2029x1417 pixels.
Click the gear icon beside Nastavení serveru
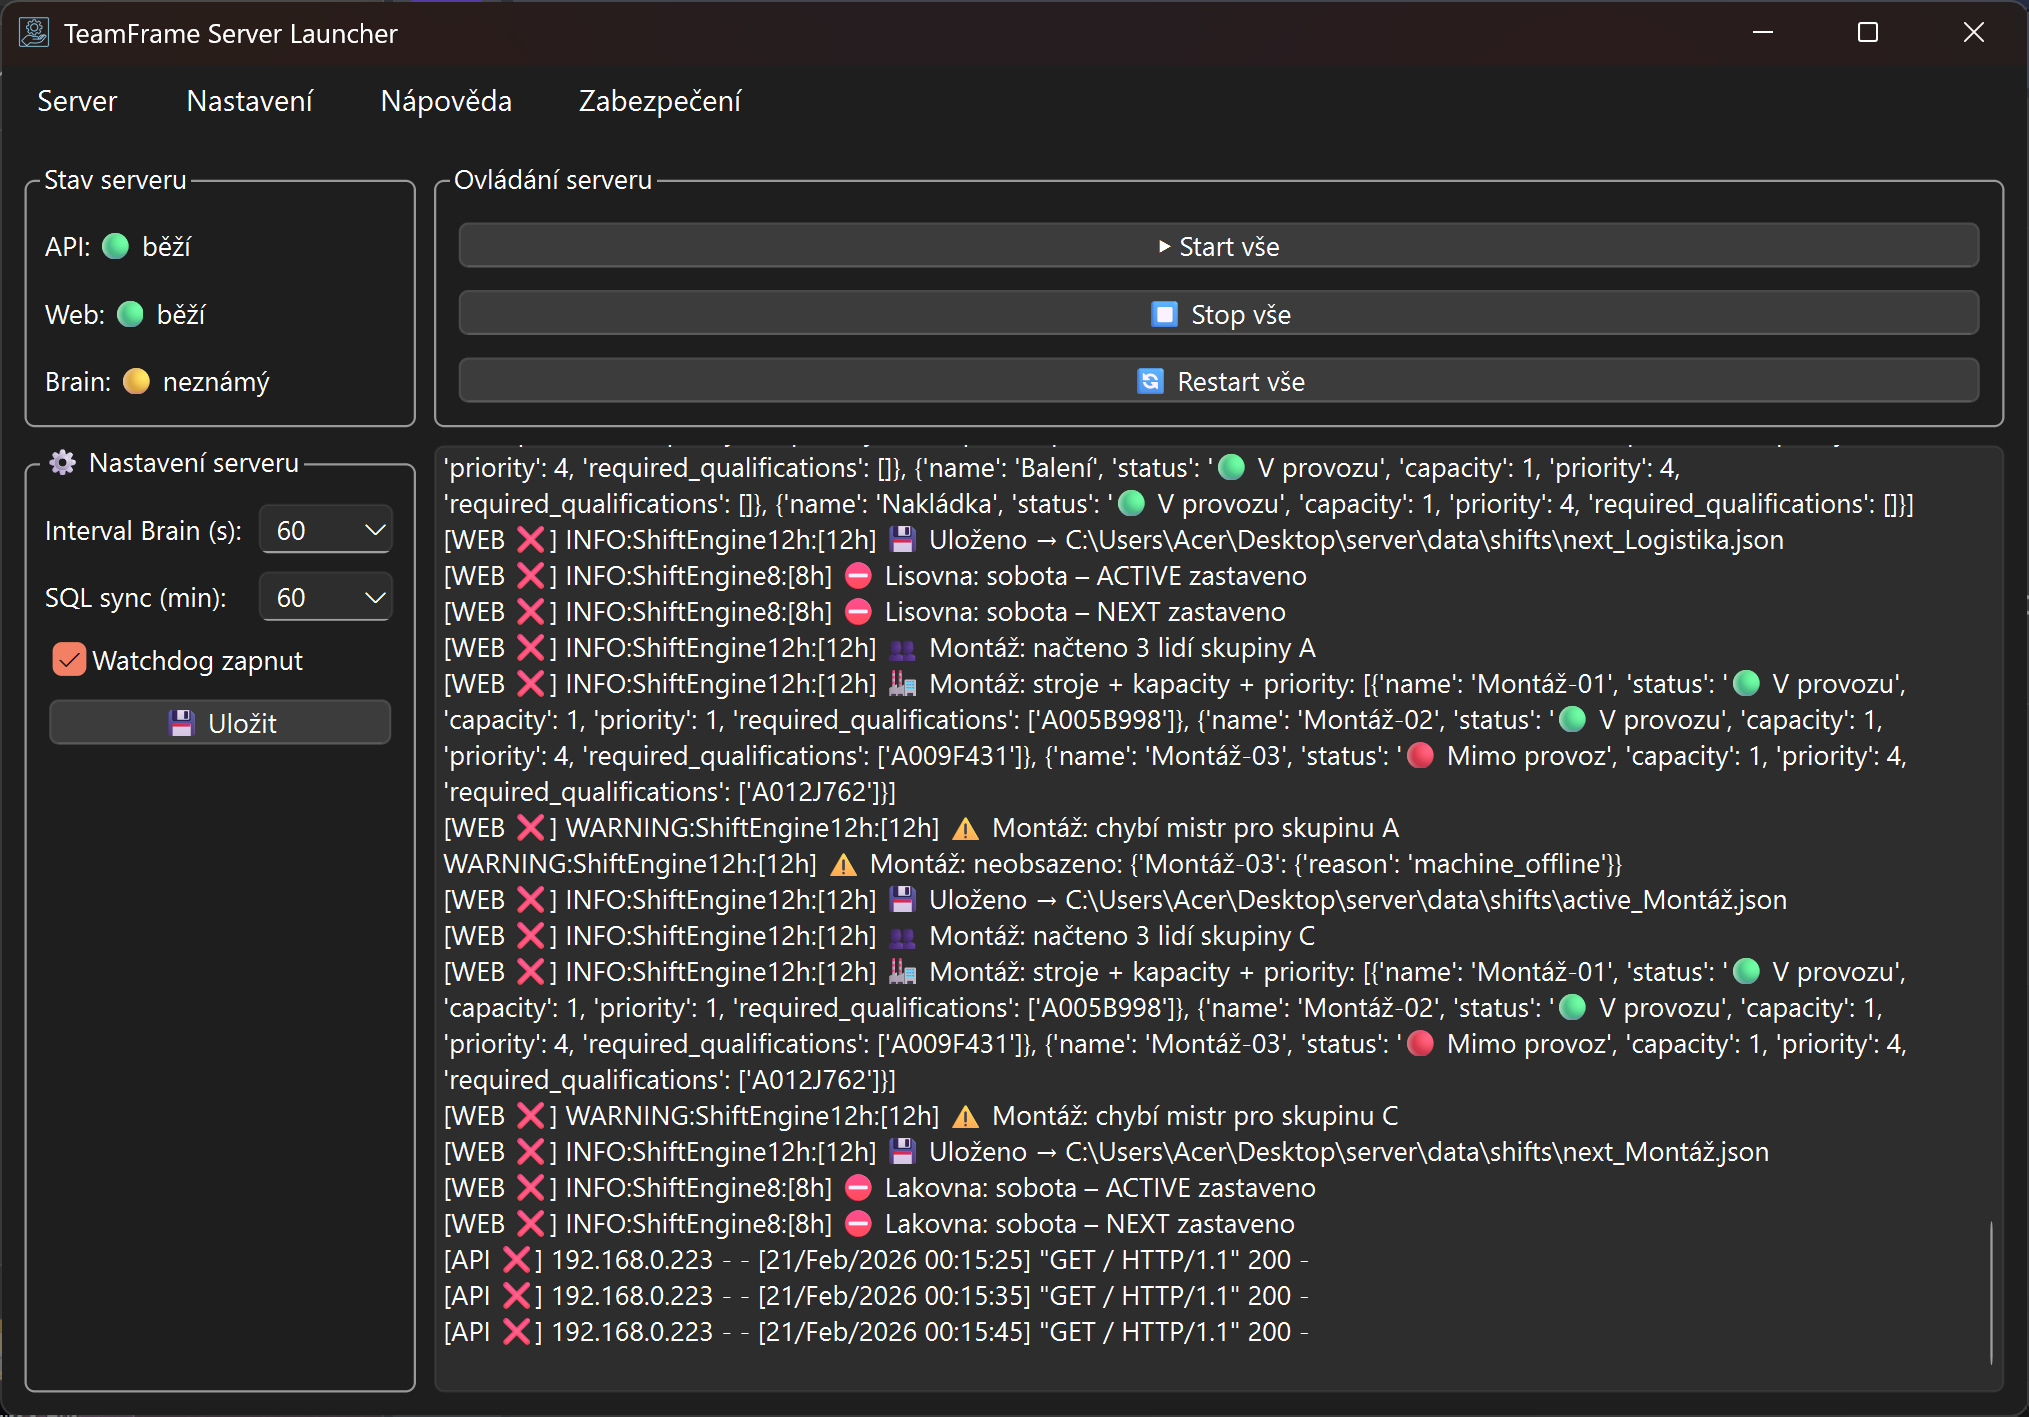click(63, 462)
